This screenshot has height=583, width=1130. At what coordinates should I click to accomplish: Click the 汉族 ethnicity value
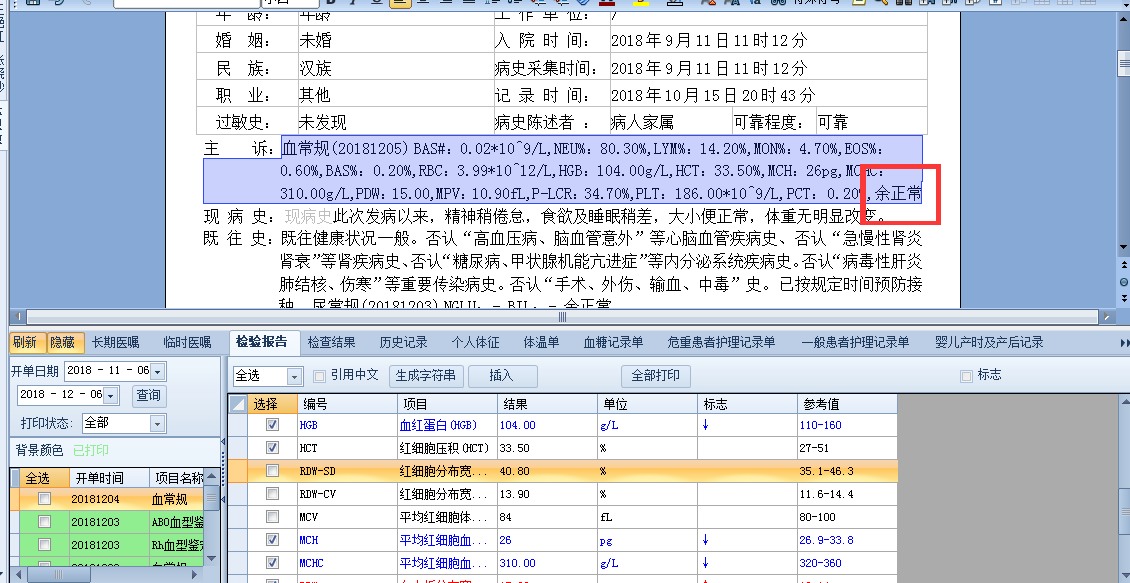pos(315,68)
